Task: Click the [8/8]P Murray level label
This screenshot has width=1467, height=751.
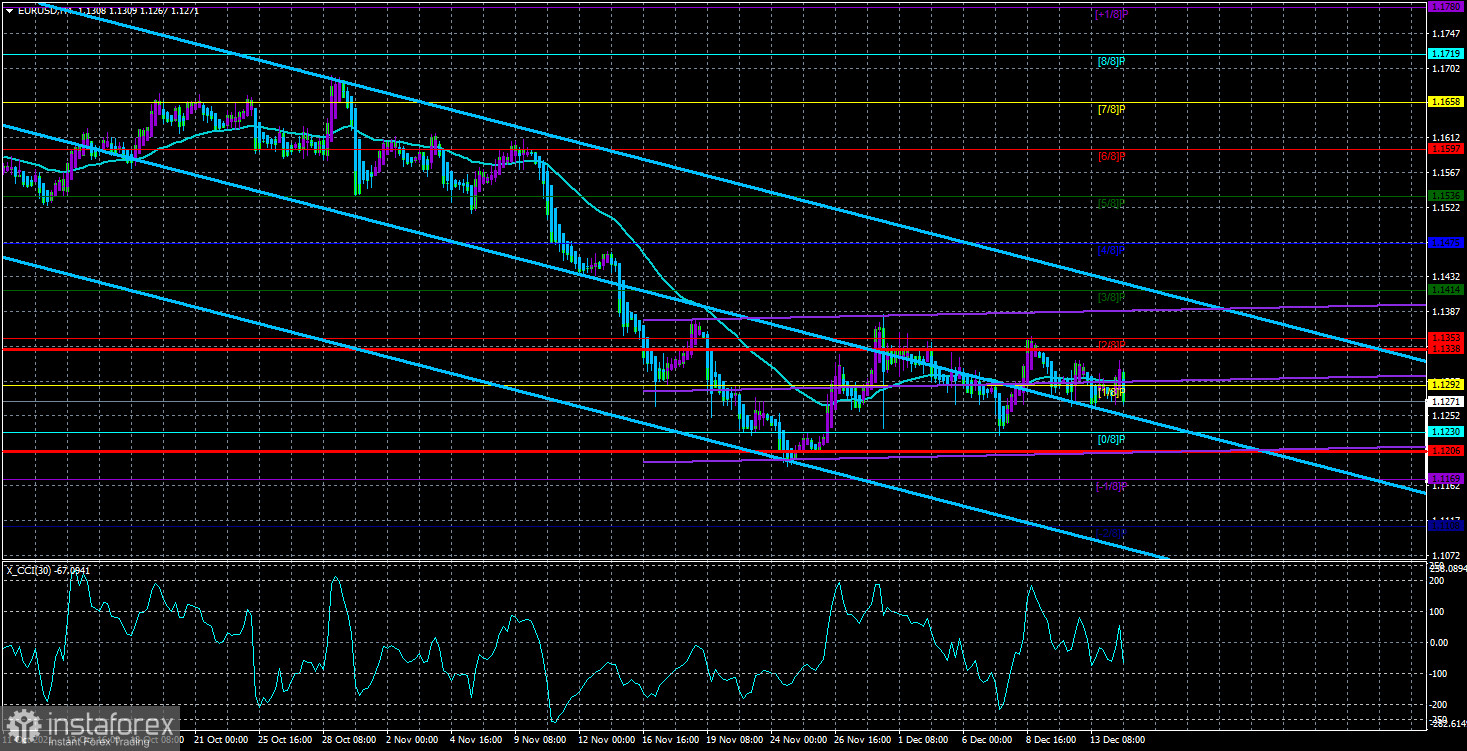Action: coord(1111,61)
